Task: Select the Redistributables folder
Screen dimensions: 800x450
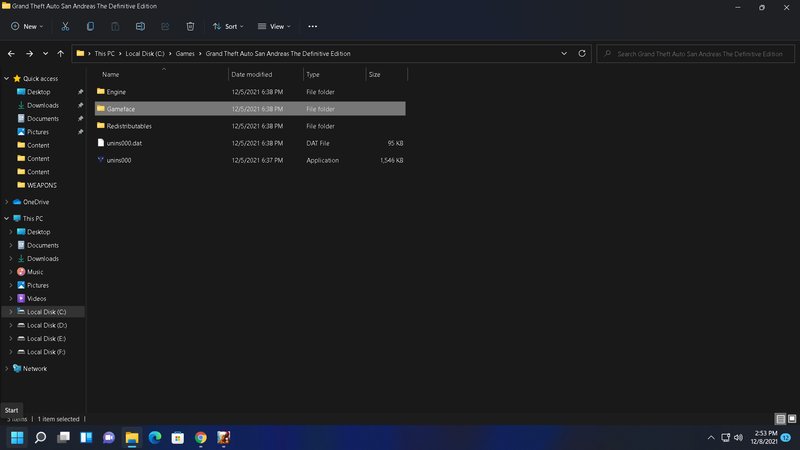Action: point(250,126)
